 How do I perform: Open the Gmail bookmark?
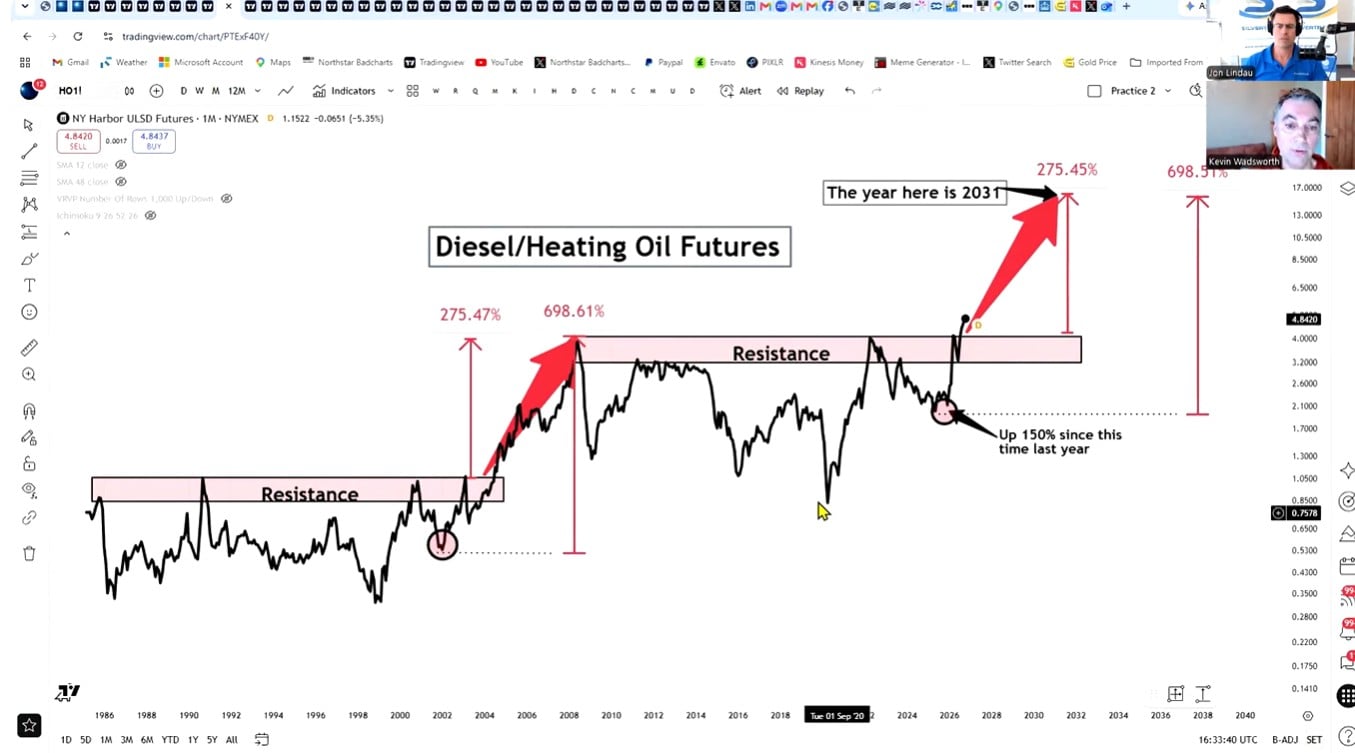coord(71,62)
